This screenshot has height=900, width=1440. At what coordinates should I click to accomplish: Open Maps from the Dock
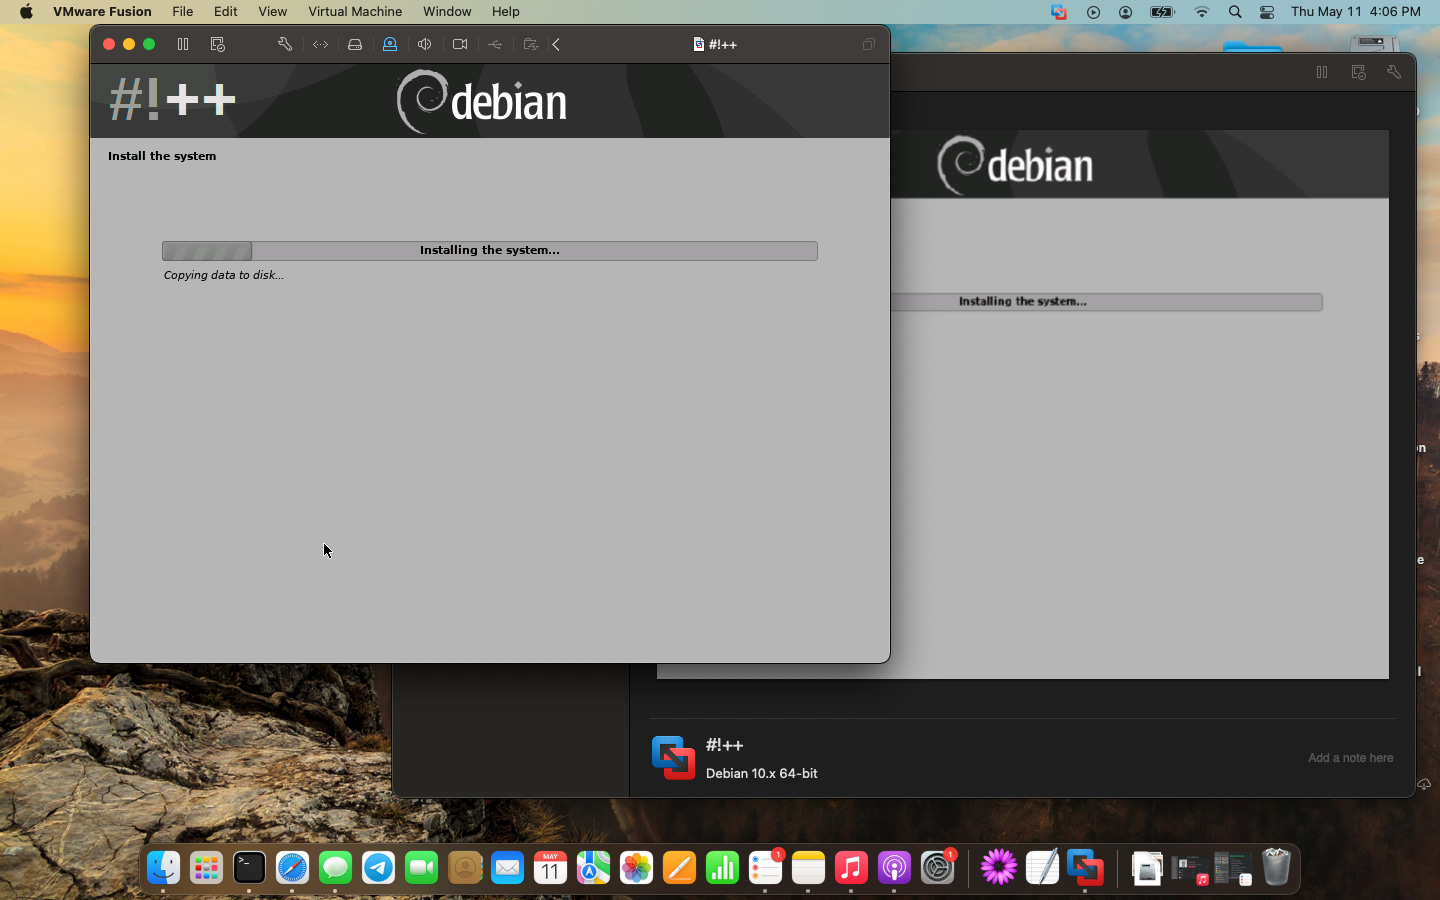594,868
